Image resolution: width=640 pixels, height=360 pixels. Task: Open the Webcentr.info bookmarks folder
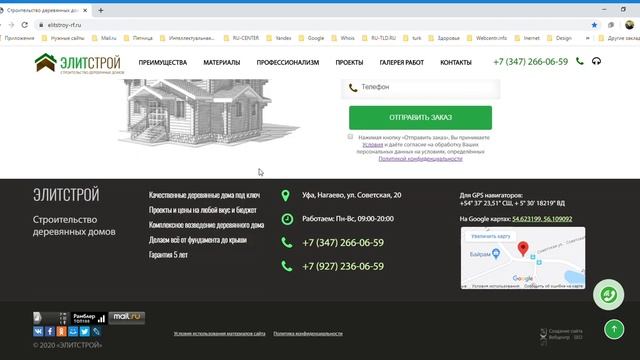487,38
